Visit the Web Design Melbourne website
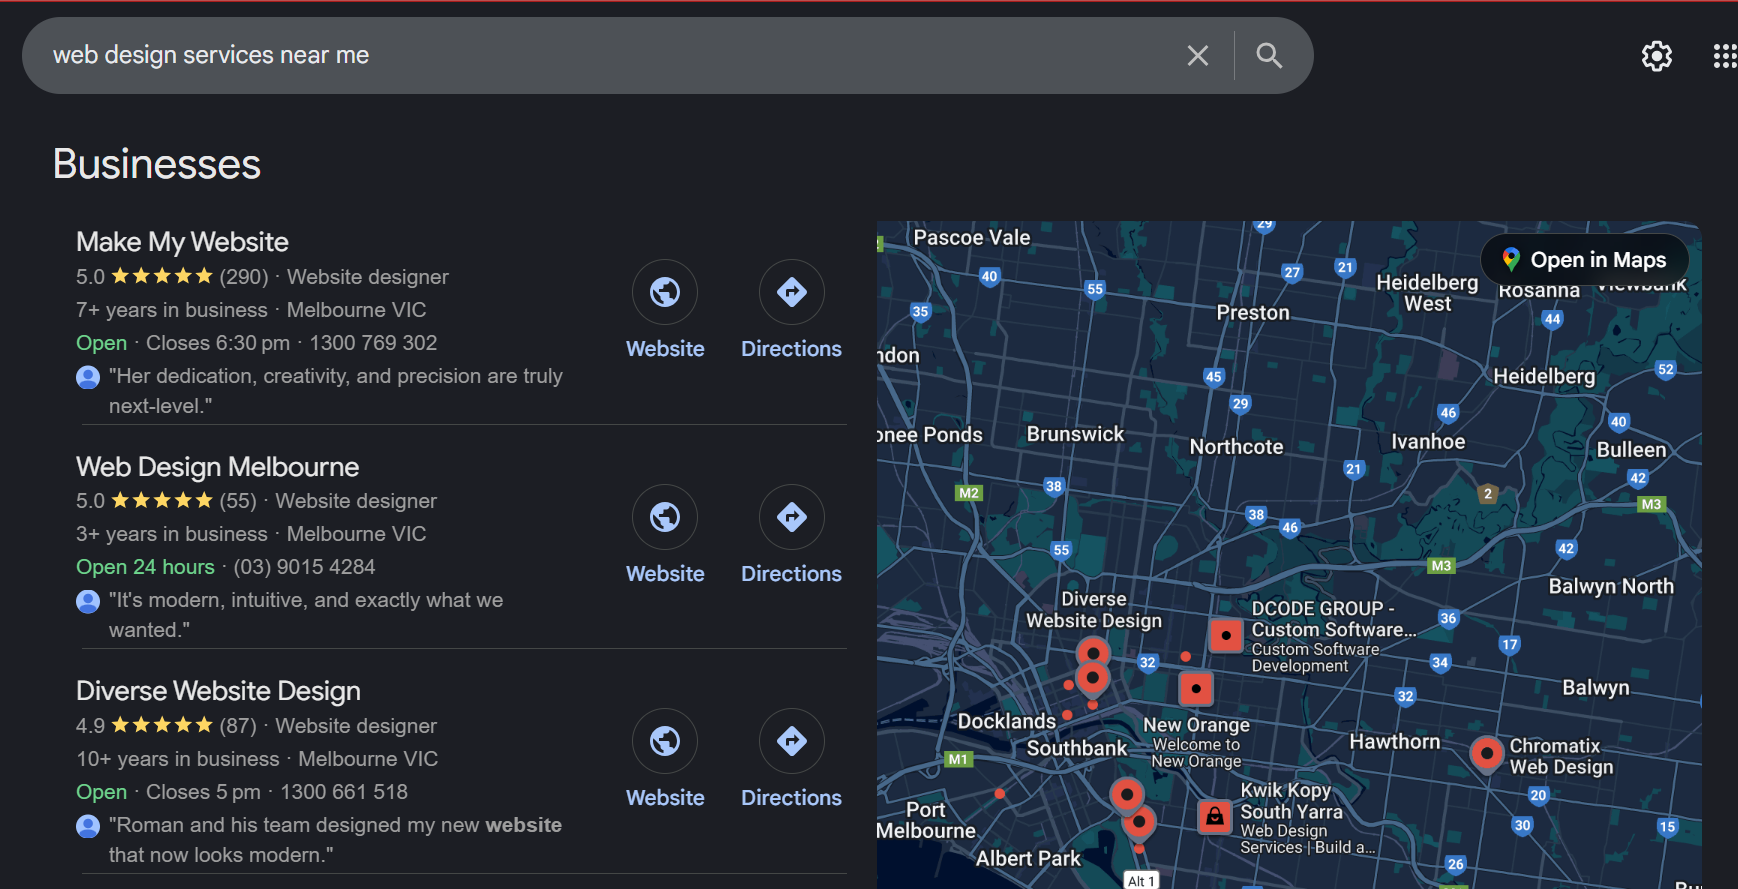Image resolution: width=1738 pixels, height=889 pixels. (665, 518)
